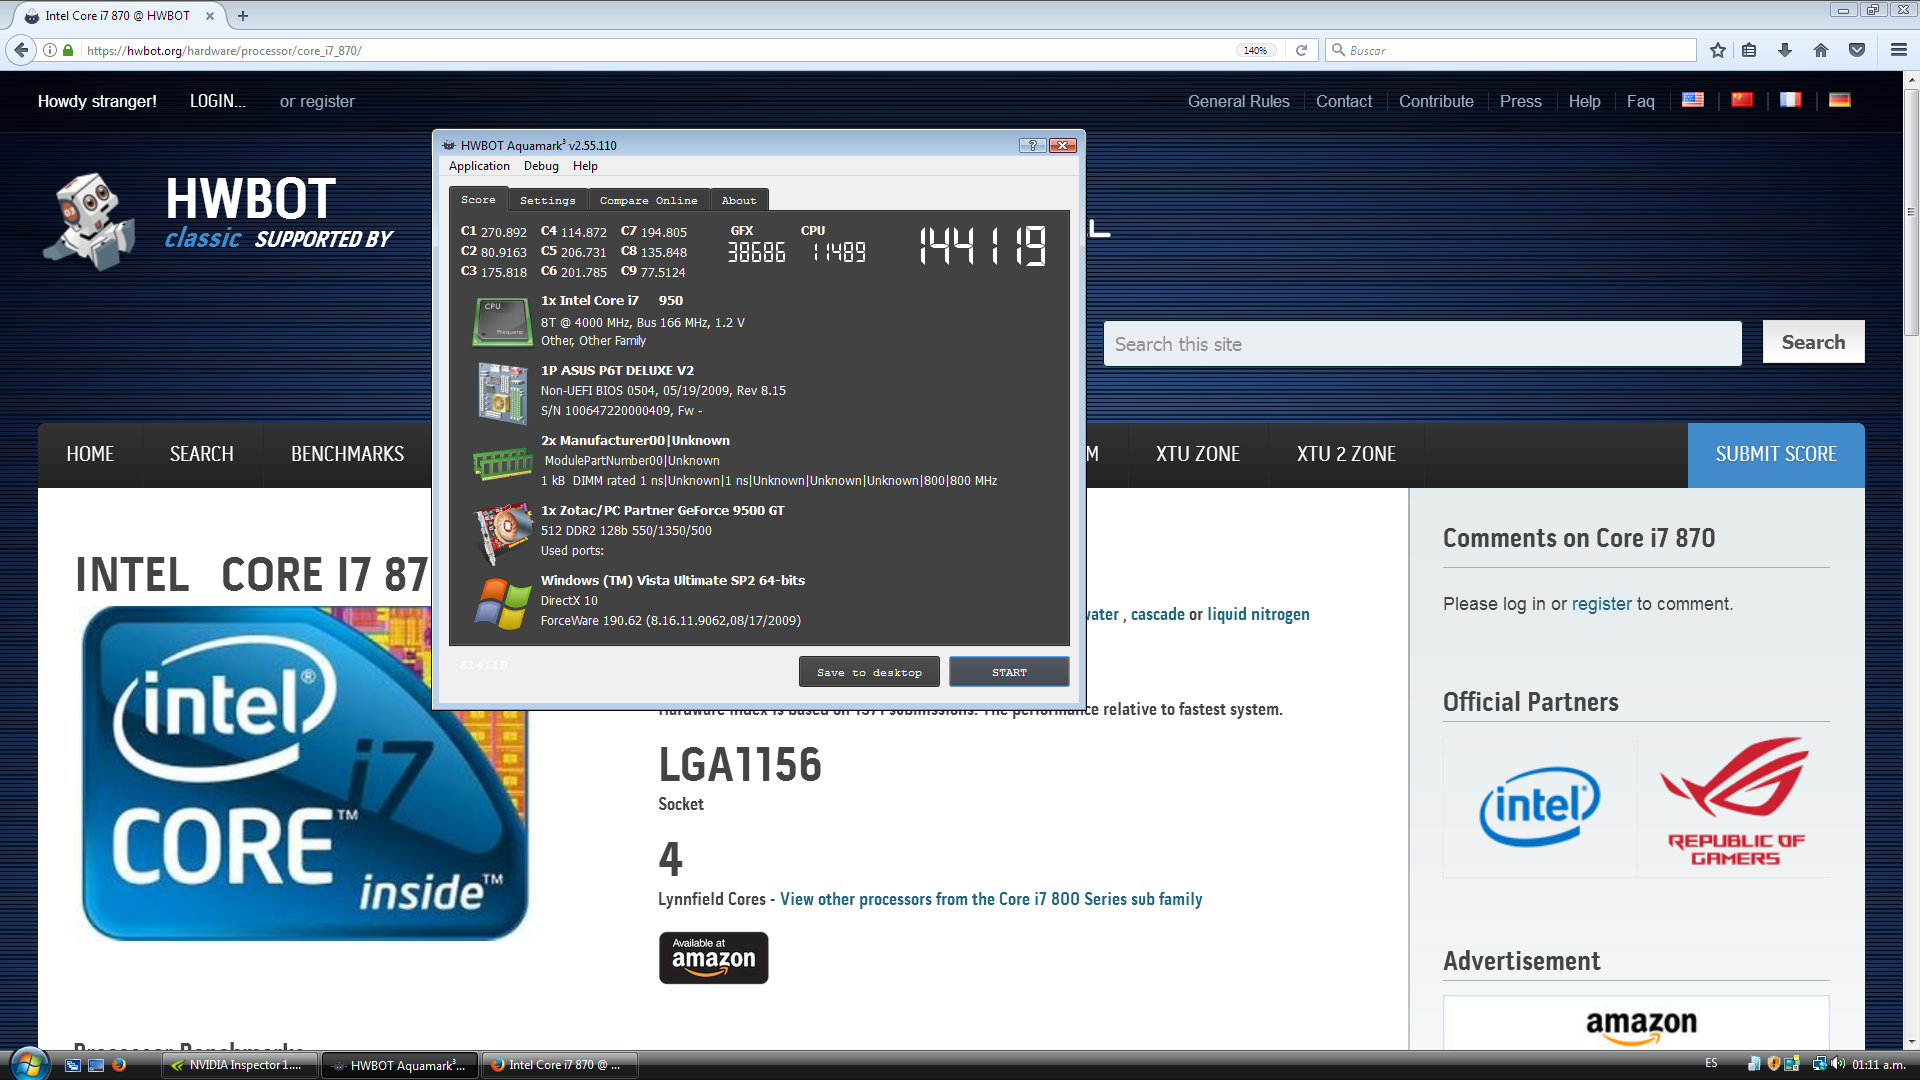The width and height of the screenshot is (1920, 1080).
Task: Click in Search this site field
Action: (1422, 344)
